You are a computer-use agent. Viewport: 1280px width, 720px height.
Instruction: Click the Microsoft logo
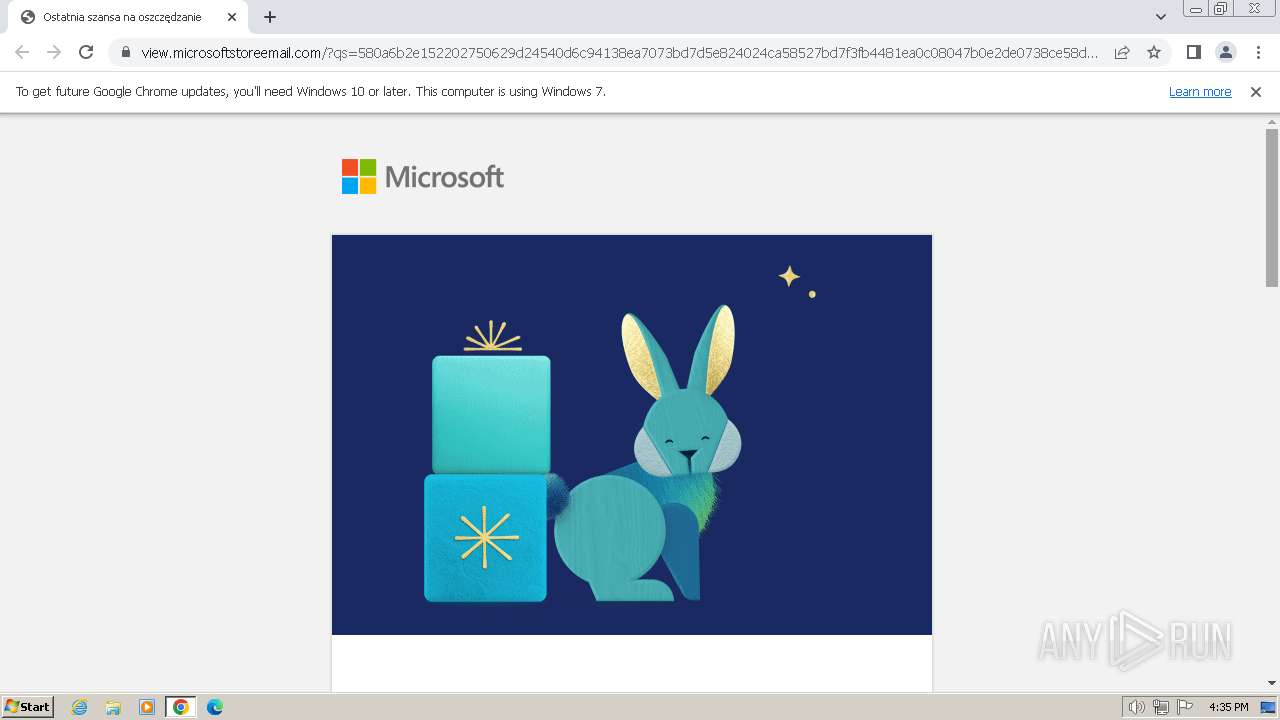point(423,177)
